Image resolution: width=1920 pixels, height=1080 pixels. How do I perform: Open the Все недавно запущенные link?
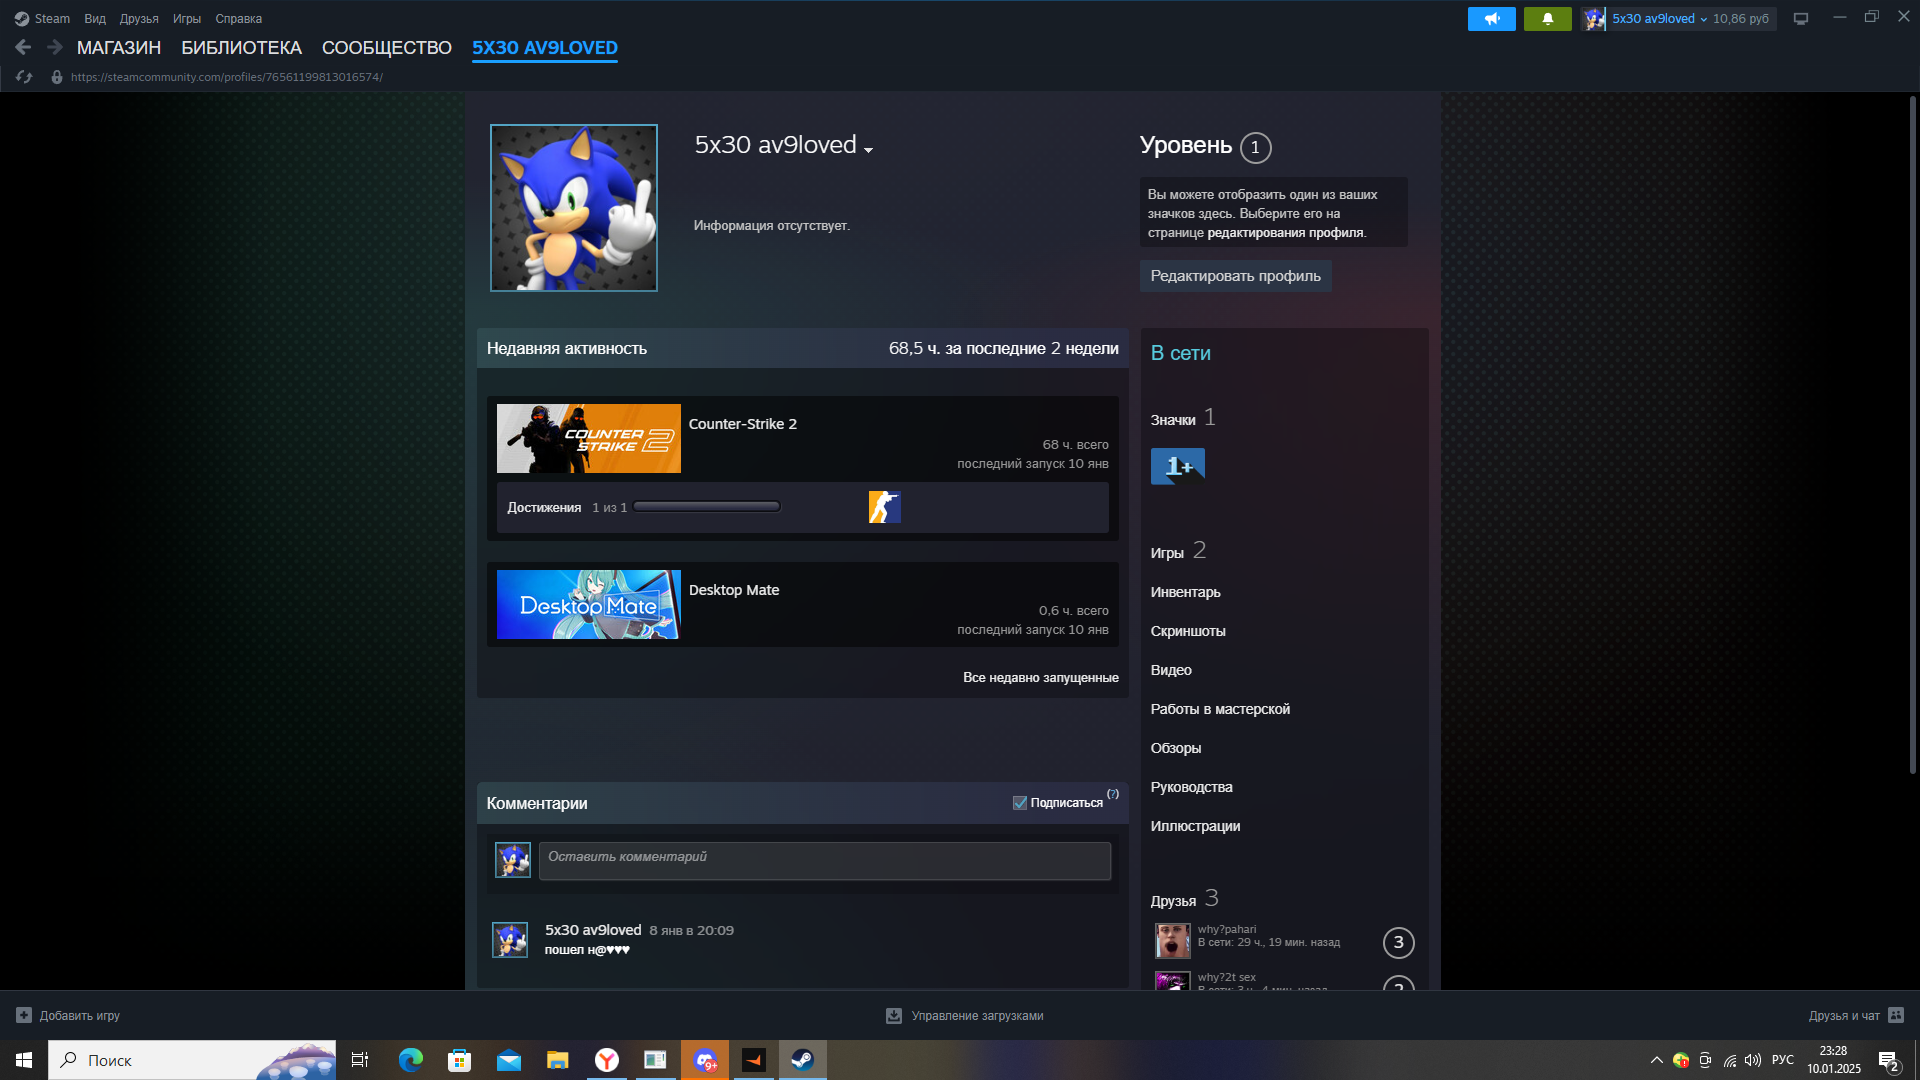pos(1040,678)
